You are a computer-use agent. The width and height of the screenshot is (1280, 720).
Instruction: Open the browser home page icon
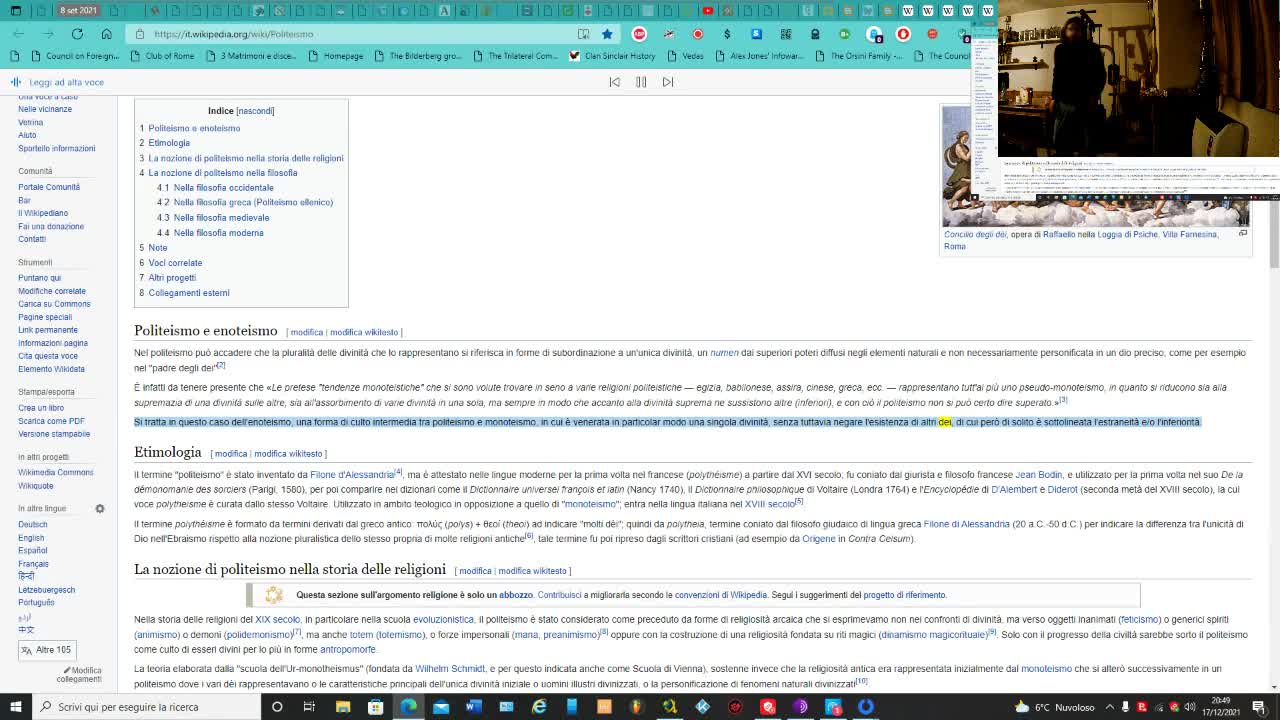(106, 34)
